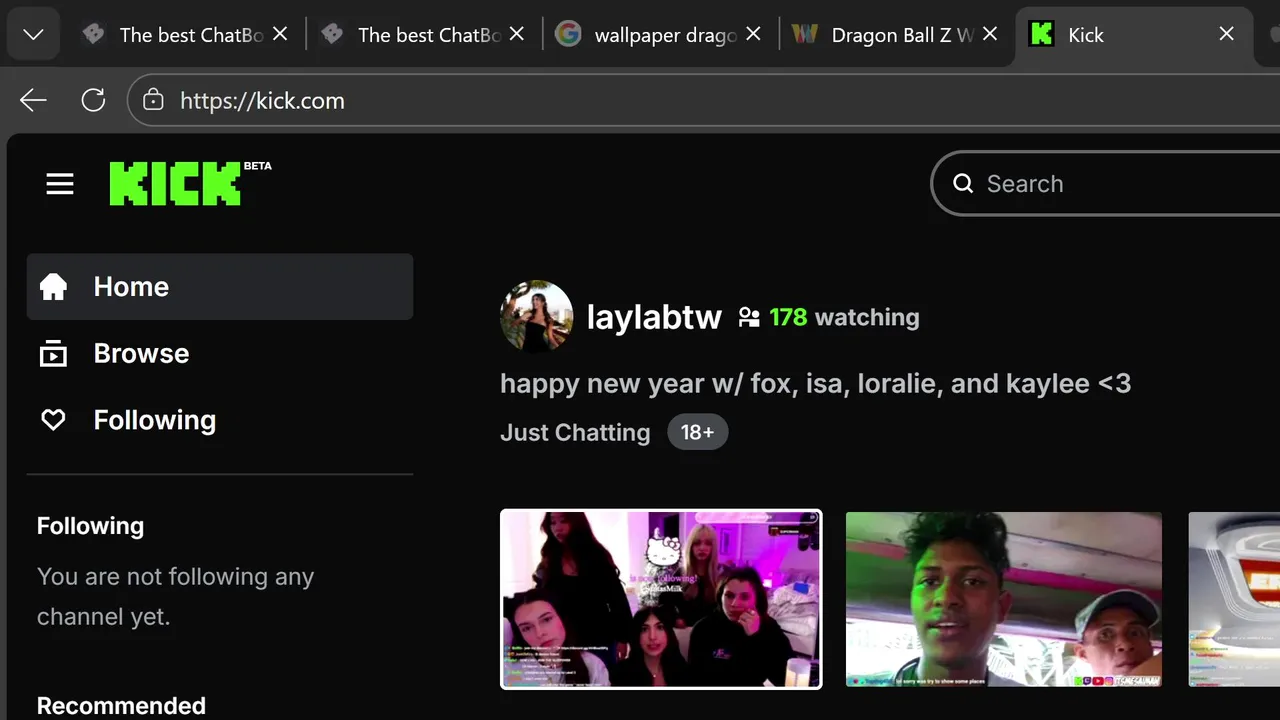Click the Browse play icon
The height and width of the screenshot is (720, 1280).
point(53,354)
